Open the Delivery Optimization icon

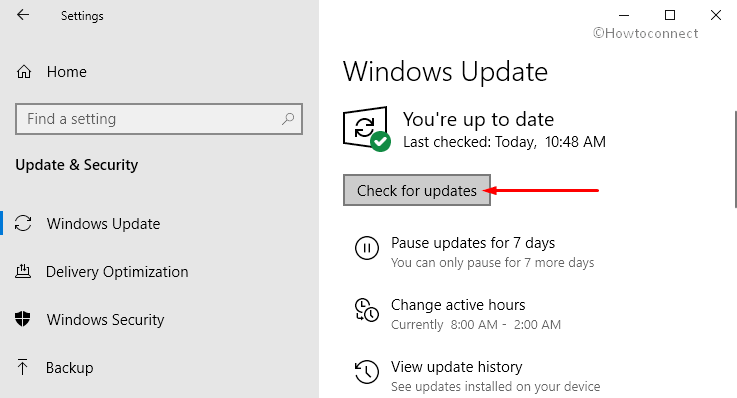[23, 271]
